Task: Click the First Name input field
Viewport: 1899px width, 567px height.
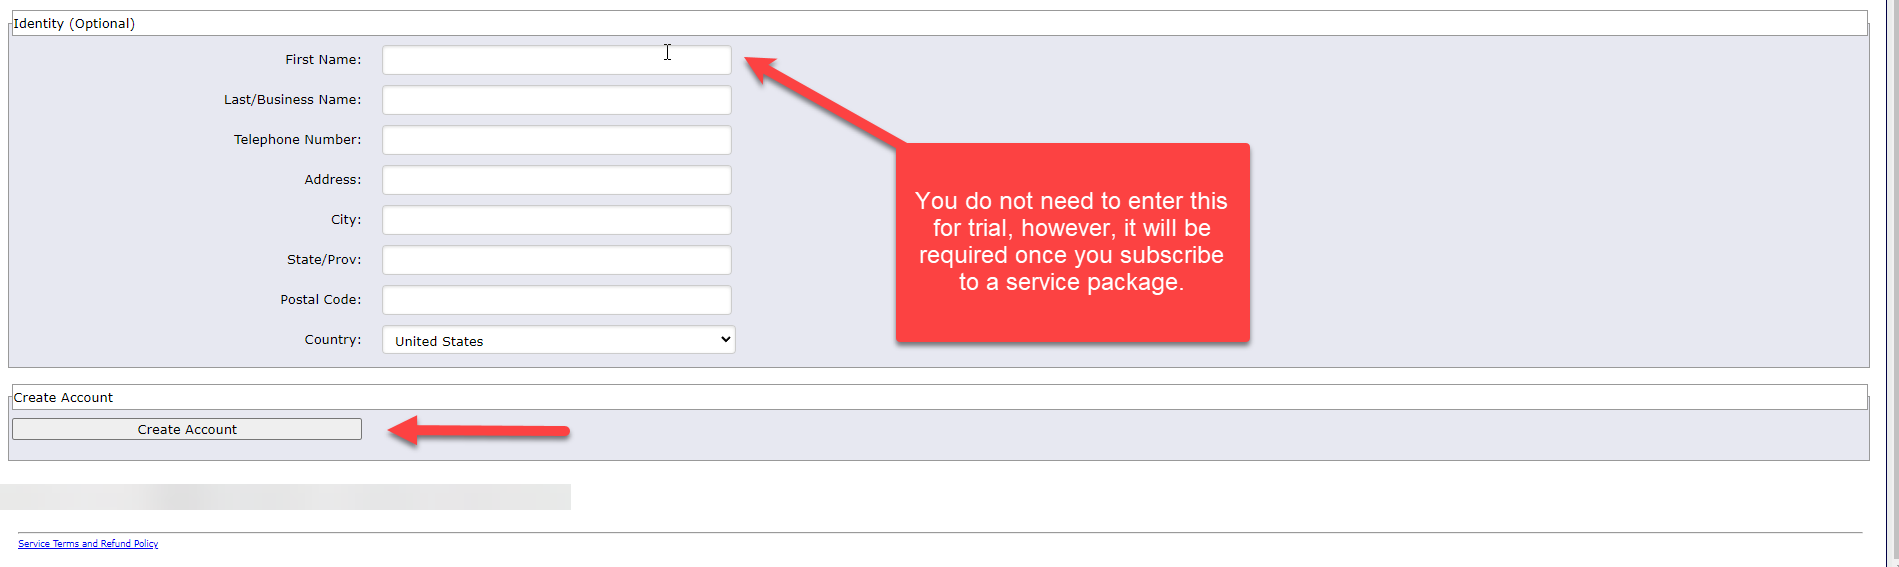Action: (x=556, y=60)
